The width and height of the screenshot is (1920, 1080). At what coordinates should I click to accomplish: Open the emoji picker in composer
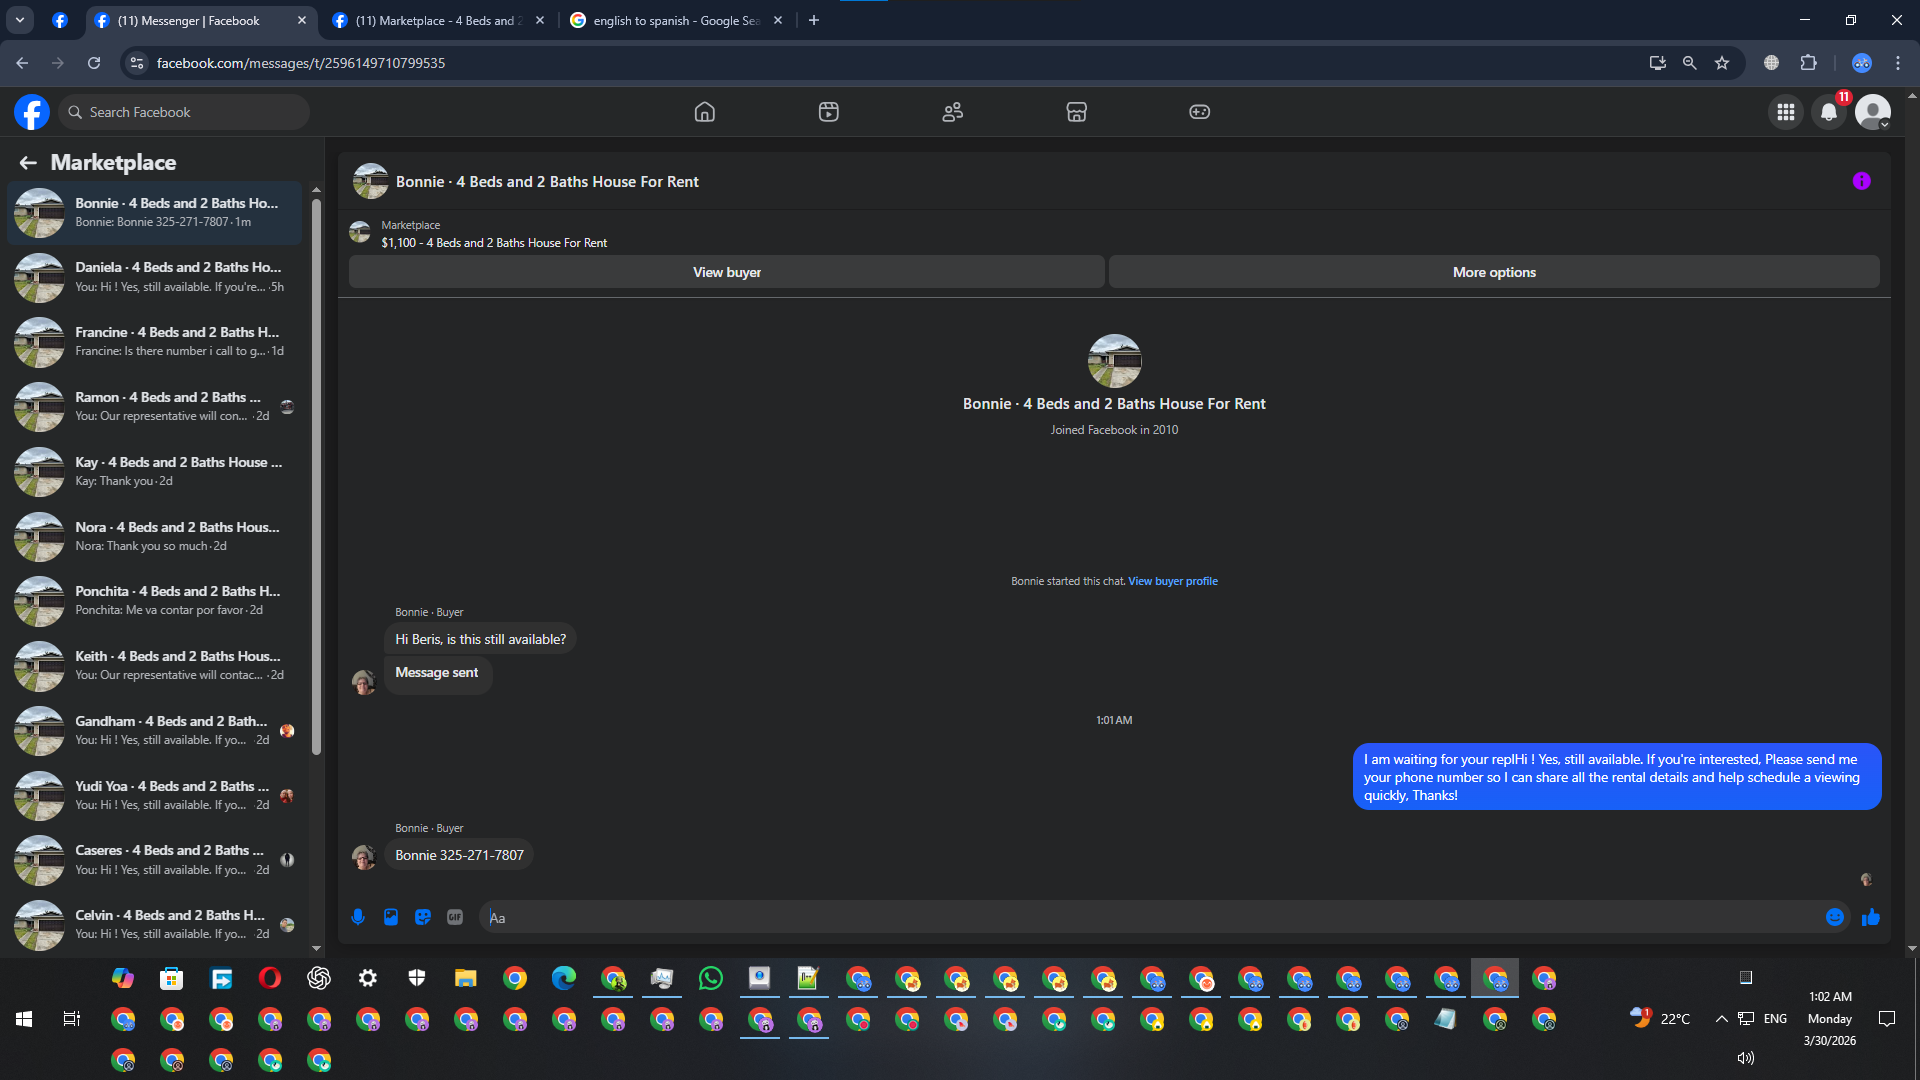pos(1835,917)
